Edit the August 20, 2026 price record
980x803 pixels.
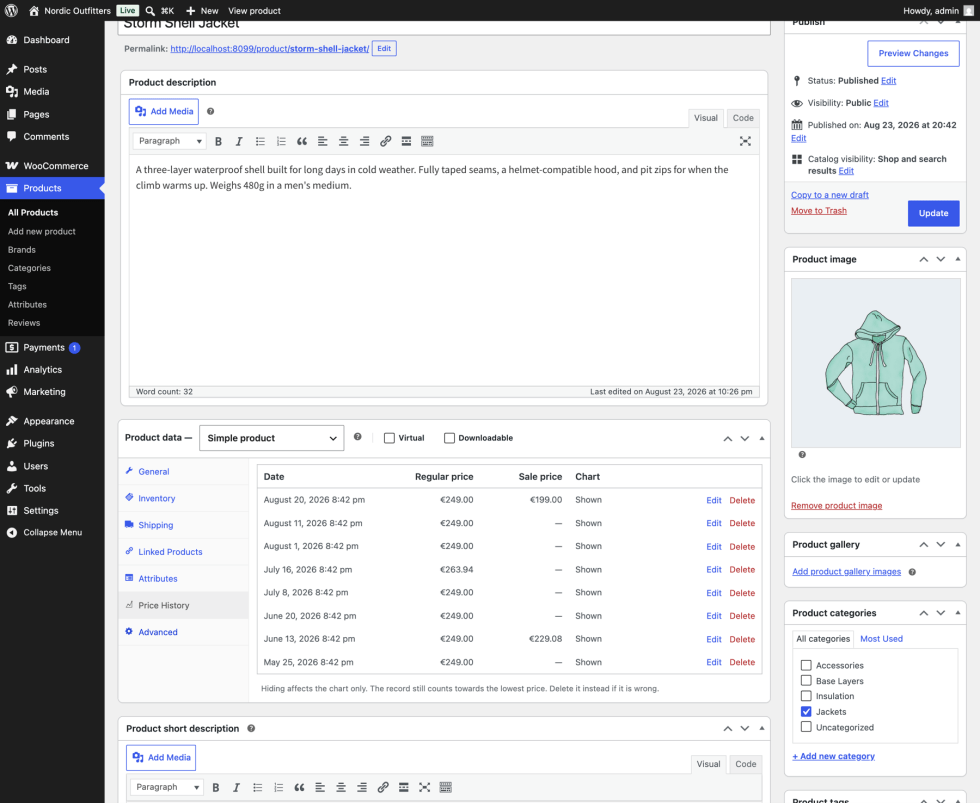[714, 500]
